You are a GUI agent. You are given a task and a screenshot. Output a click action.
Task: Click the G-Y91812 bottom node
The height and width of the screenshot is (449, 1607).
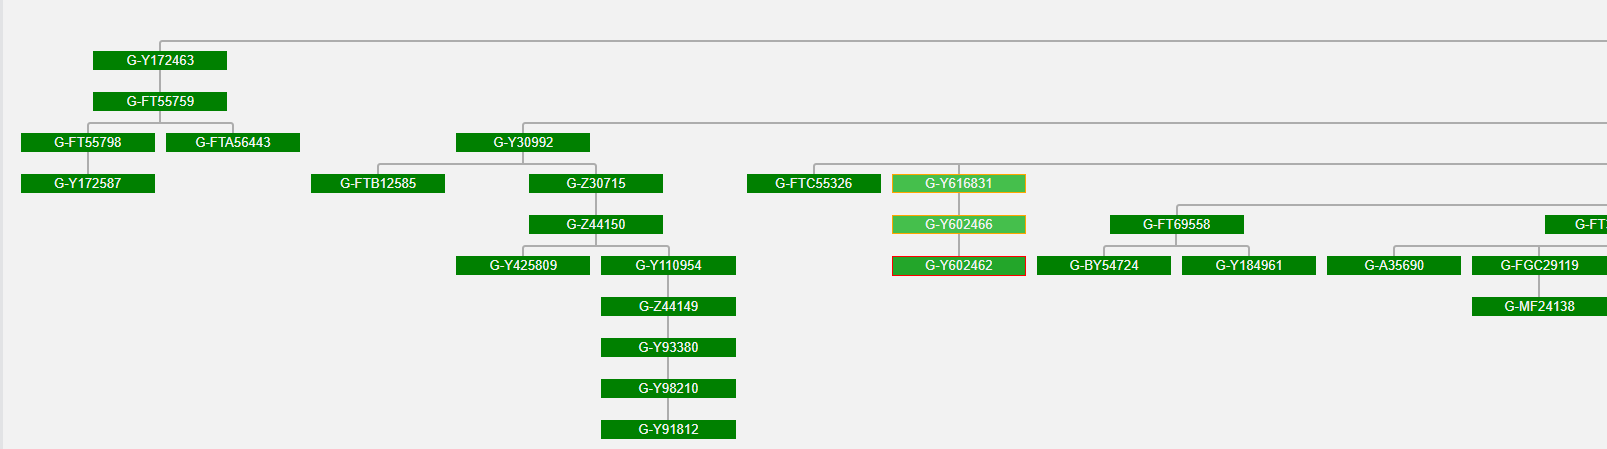tap(668, 430)
